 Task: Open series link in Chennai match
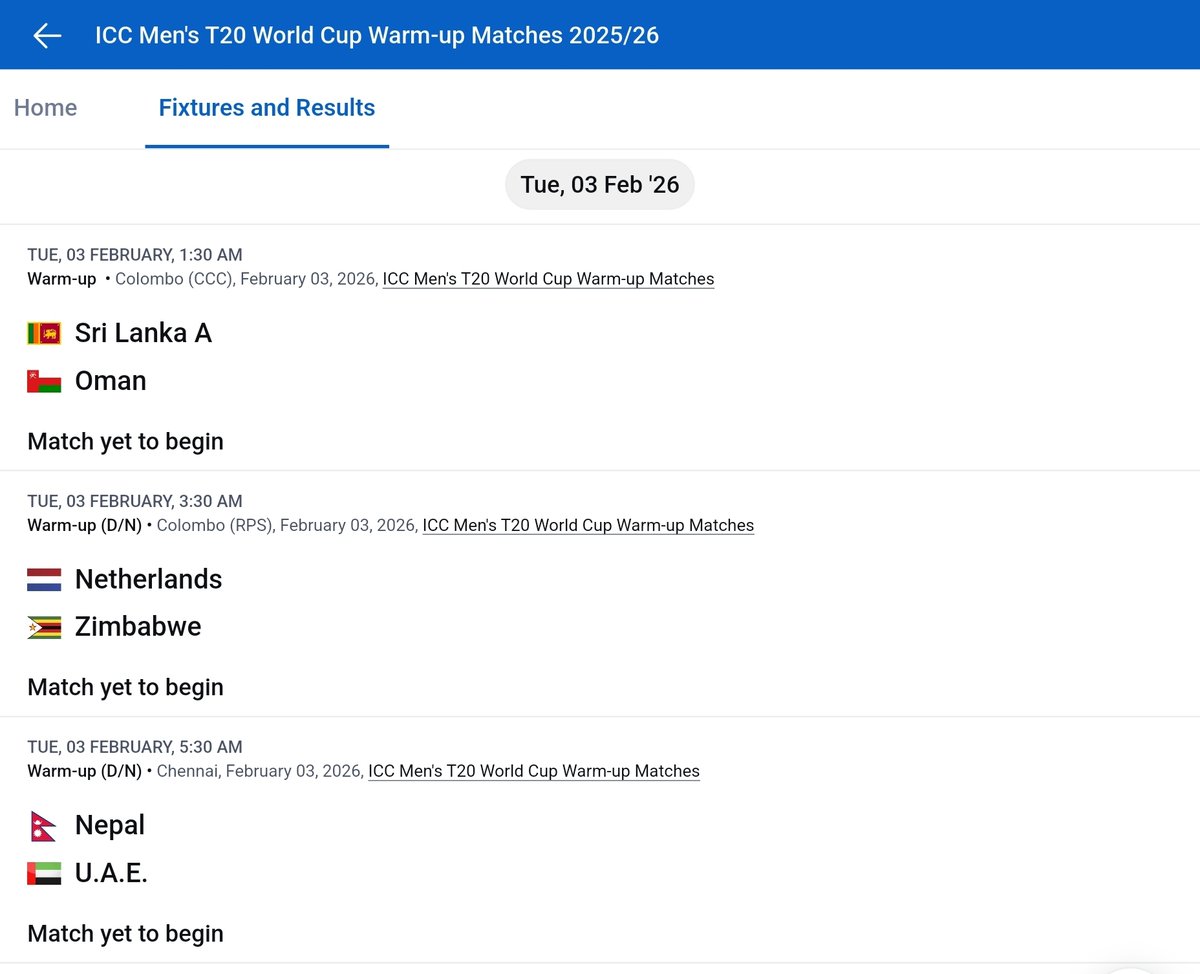point(534,771)
